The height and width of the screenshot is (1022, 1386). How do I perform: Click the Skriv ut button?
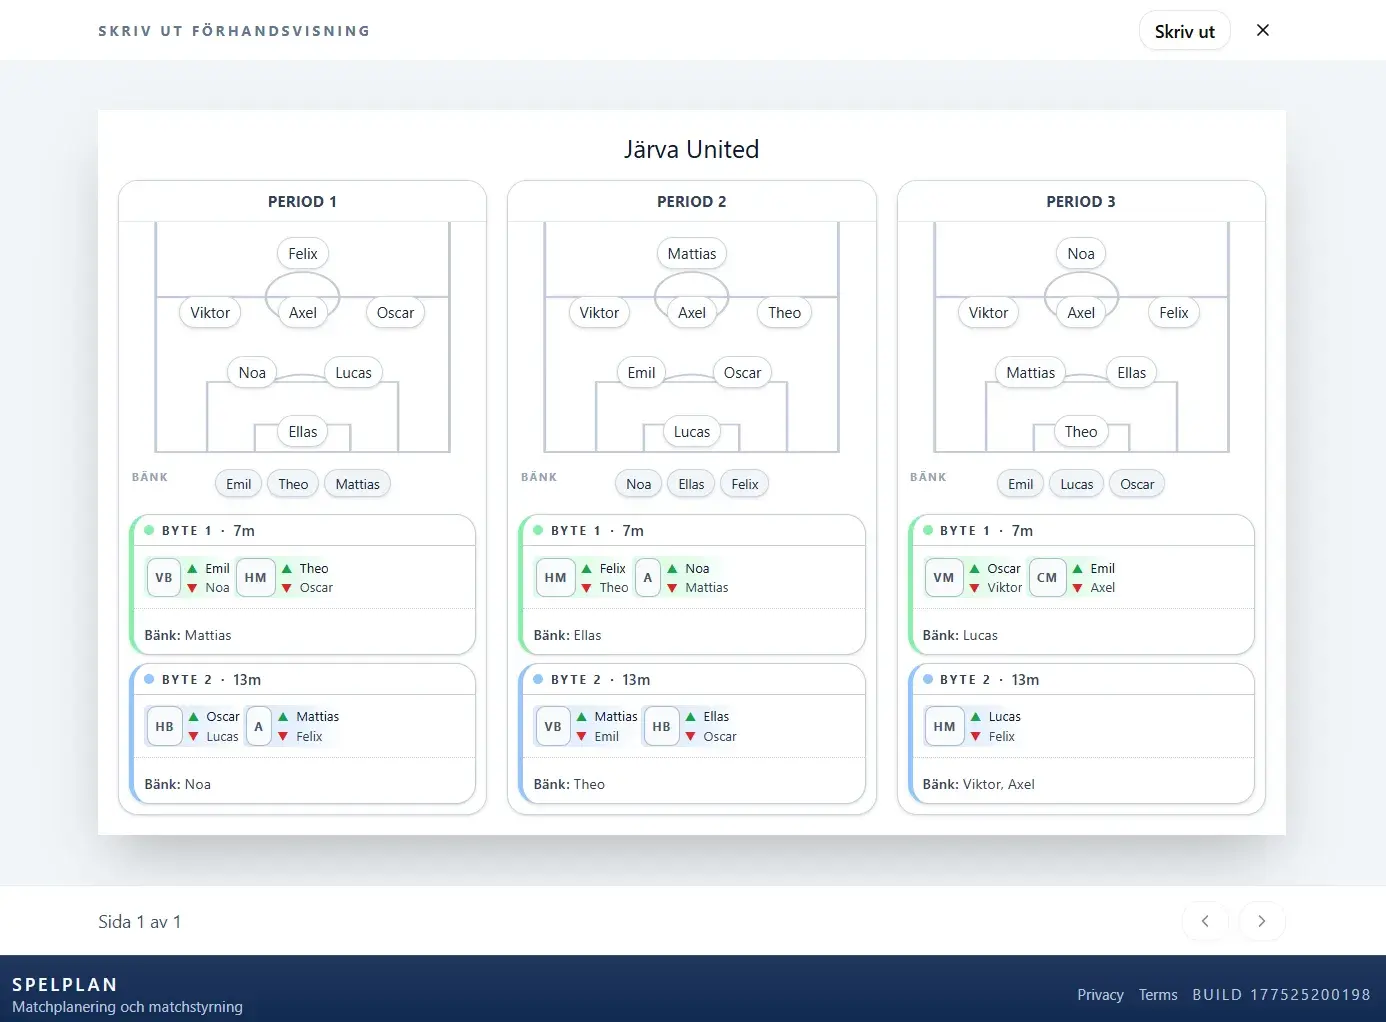pos(1185,31)
